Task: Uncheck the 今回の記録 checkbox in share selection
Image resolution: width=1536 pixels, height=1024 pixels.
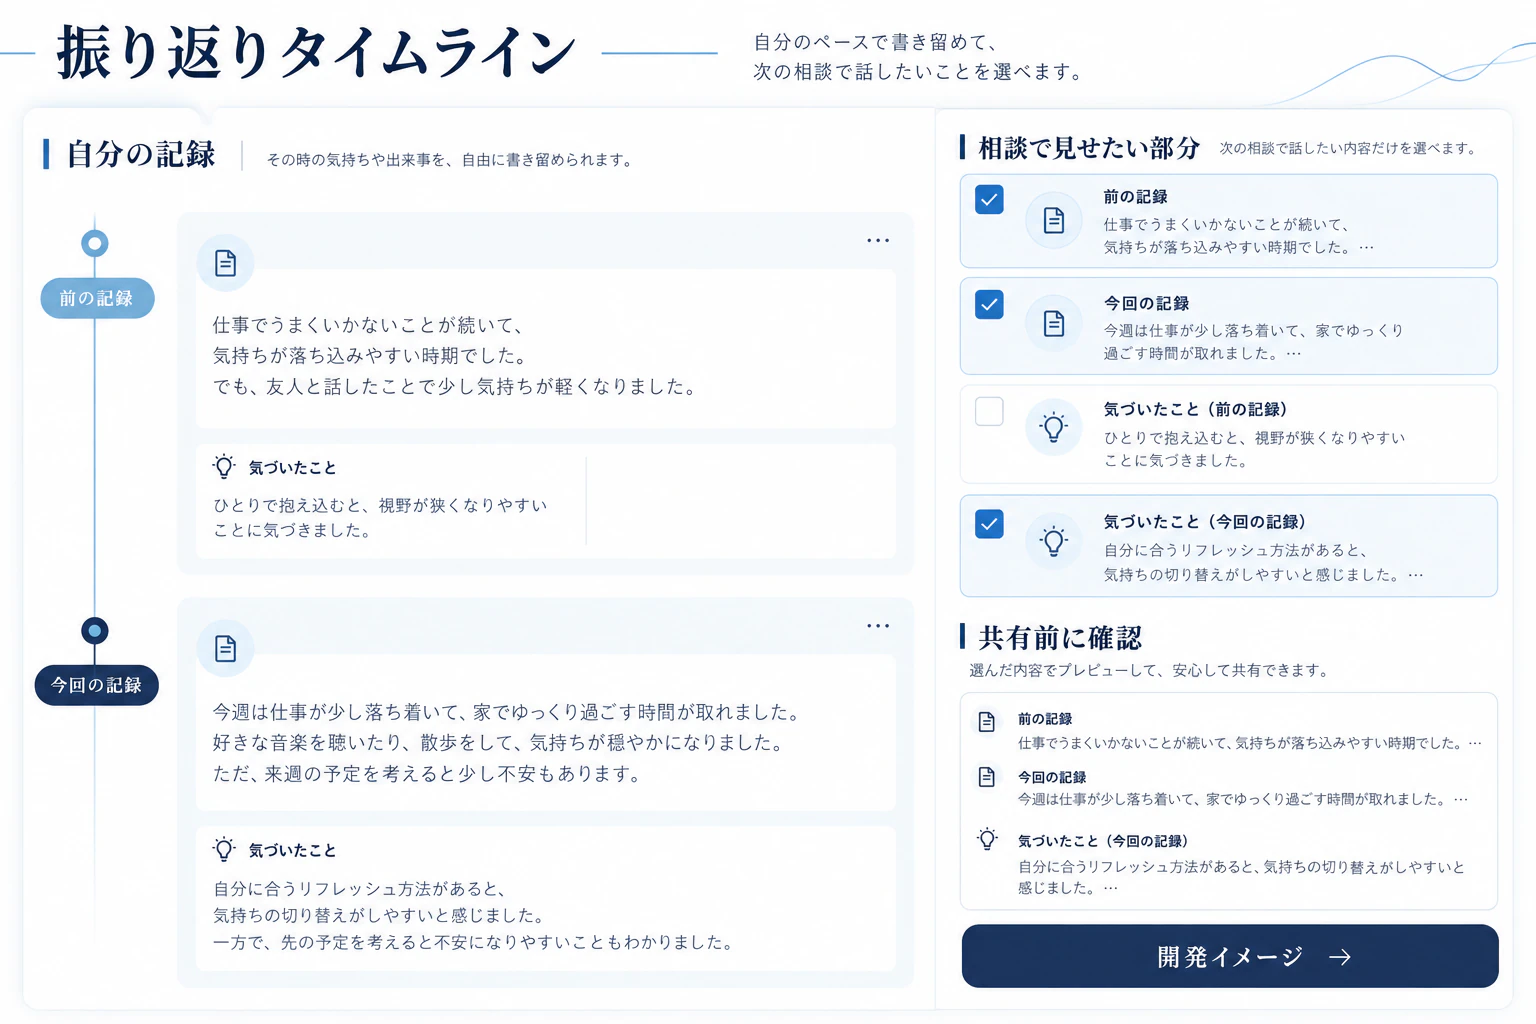Action: (x=989, y=304)
